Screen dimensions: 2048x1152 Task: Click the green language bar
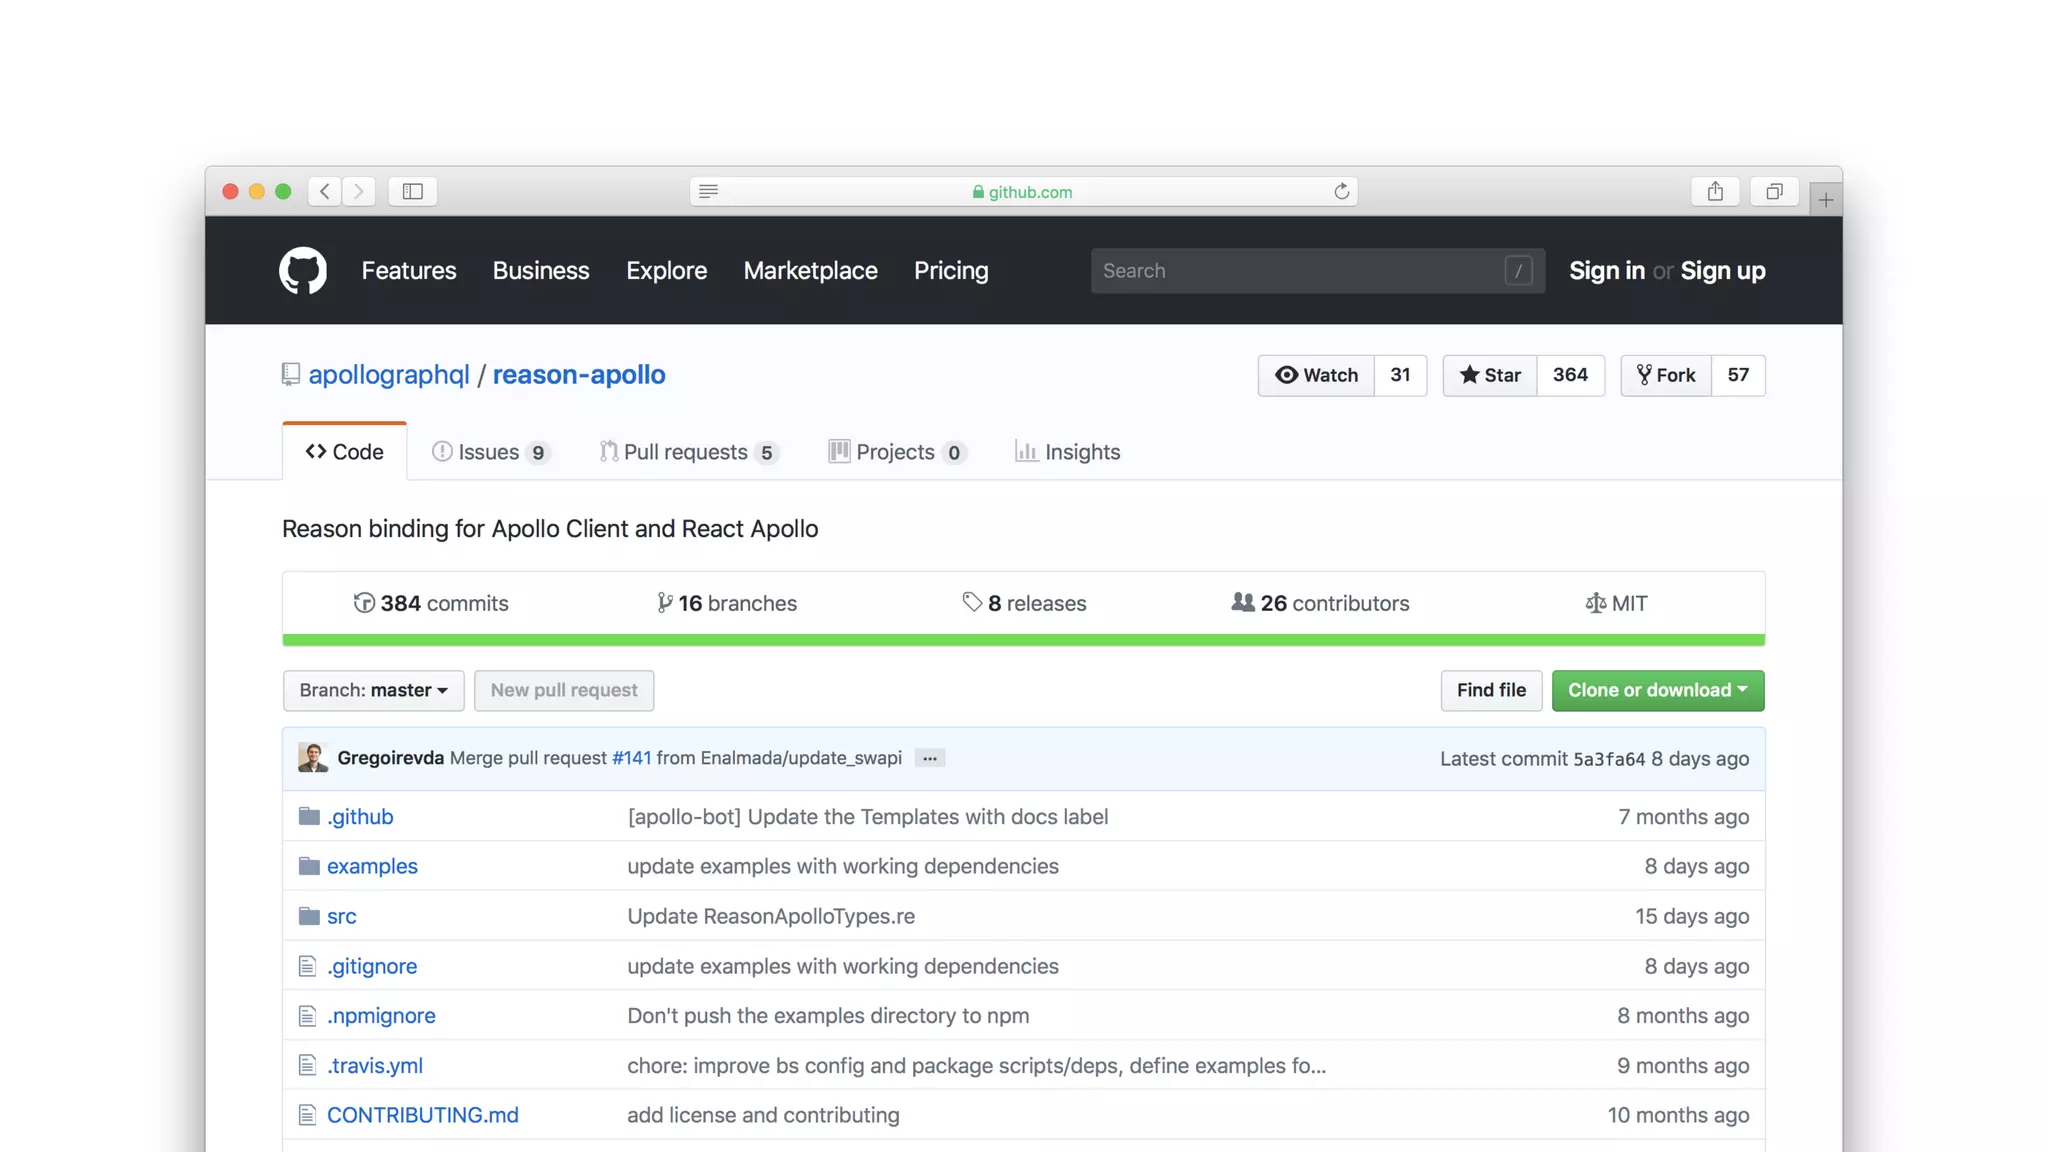[x=1023, y=640]
